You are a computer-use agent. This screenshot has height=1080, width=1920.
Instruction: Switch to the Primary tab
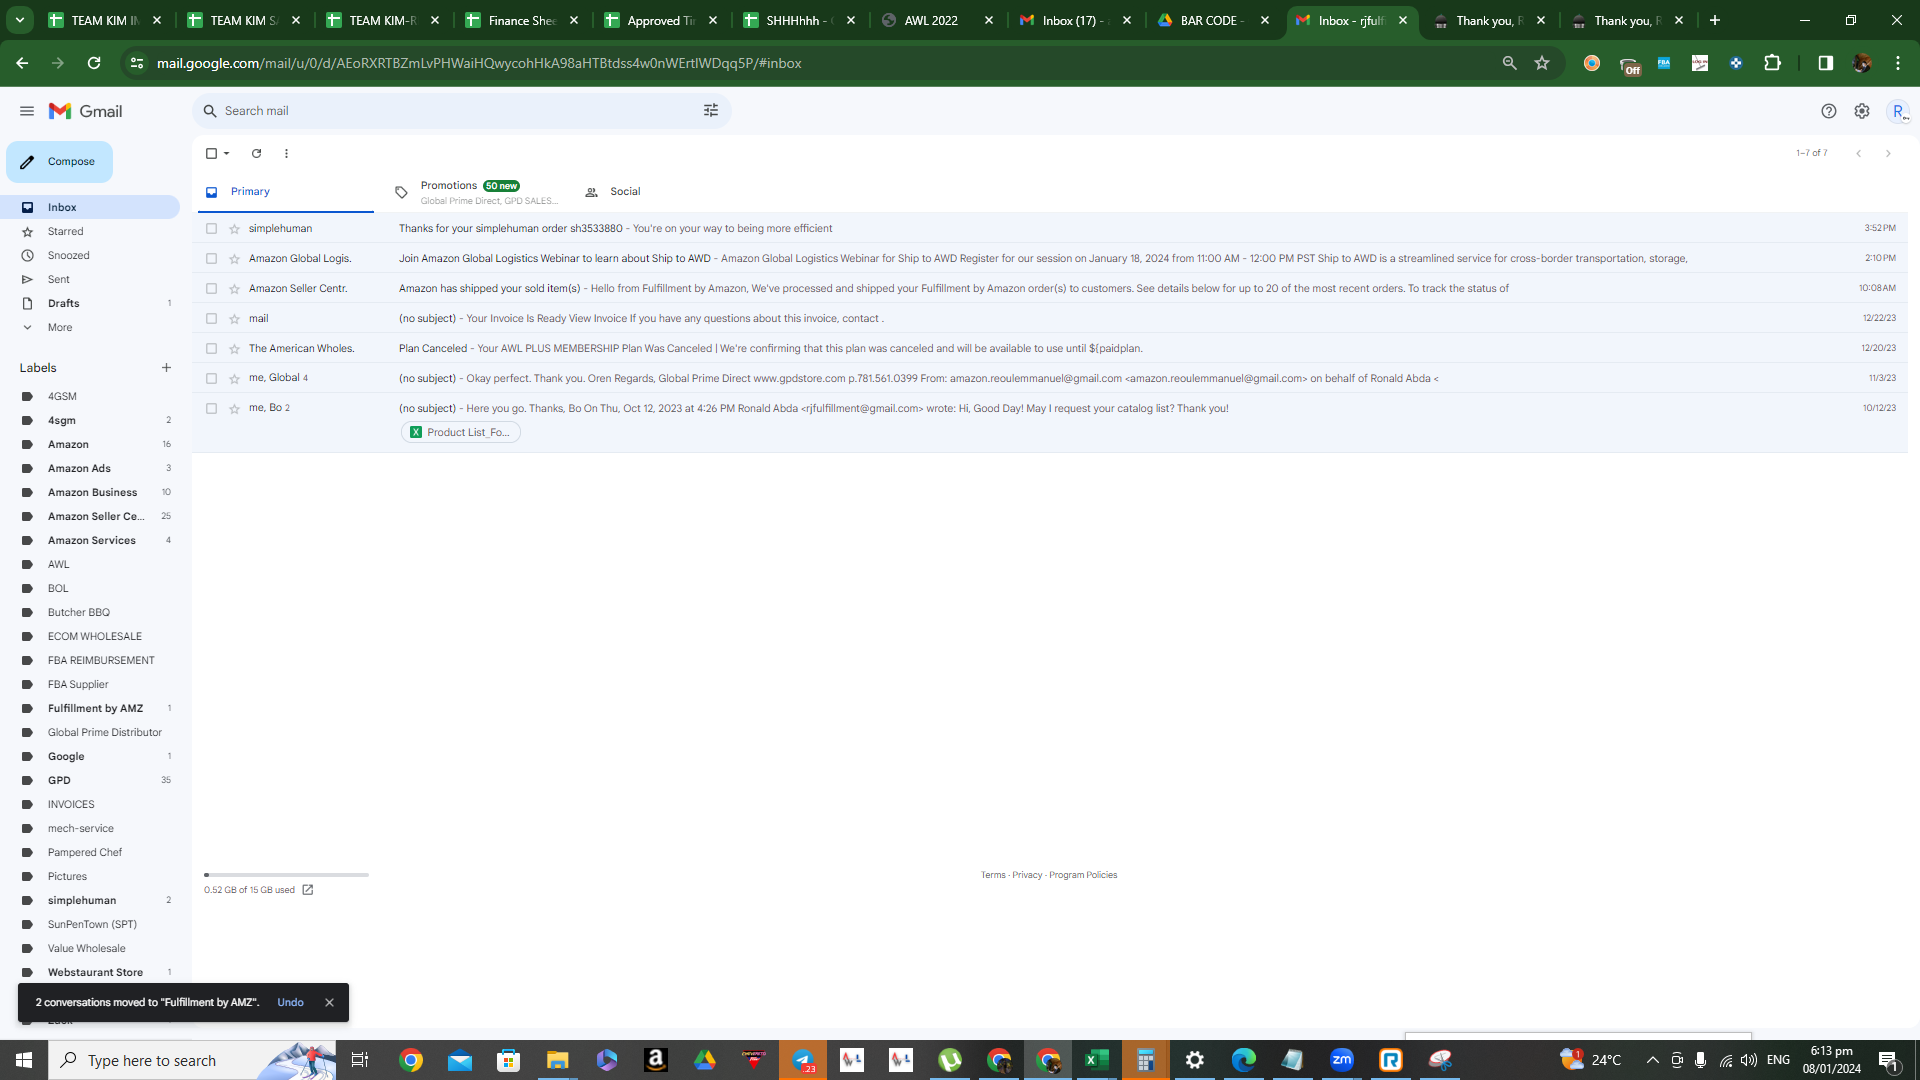pyautogui.click(x=285, y=192)
